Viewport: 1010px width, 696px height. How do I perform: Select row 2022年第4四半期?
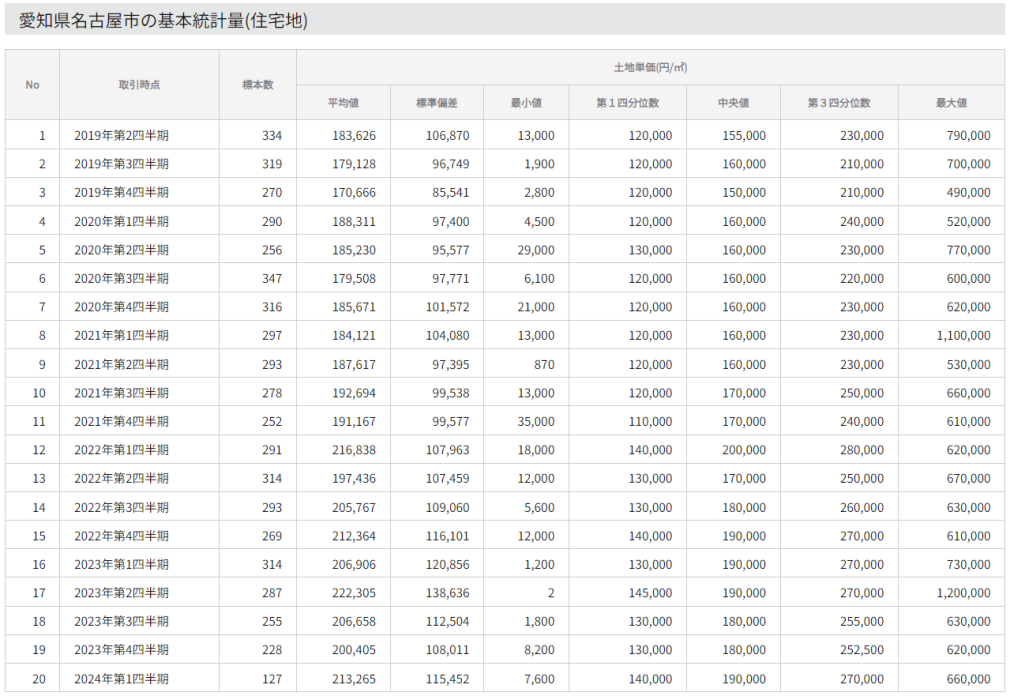[505, 536]
